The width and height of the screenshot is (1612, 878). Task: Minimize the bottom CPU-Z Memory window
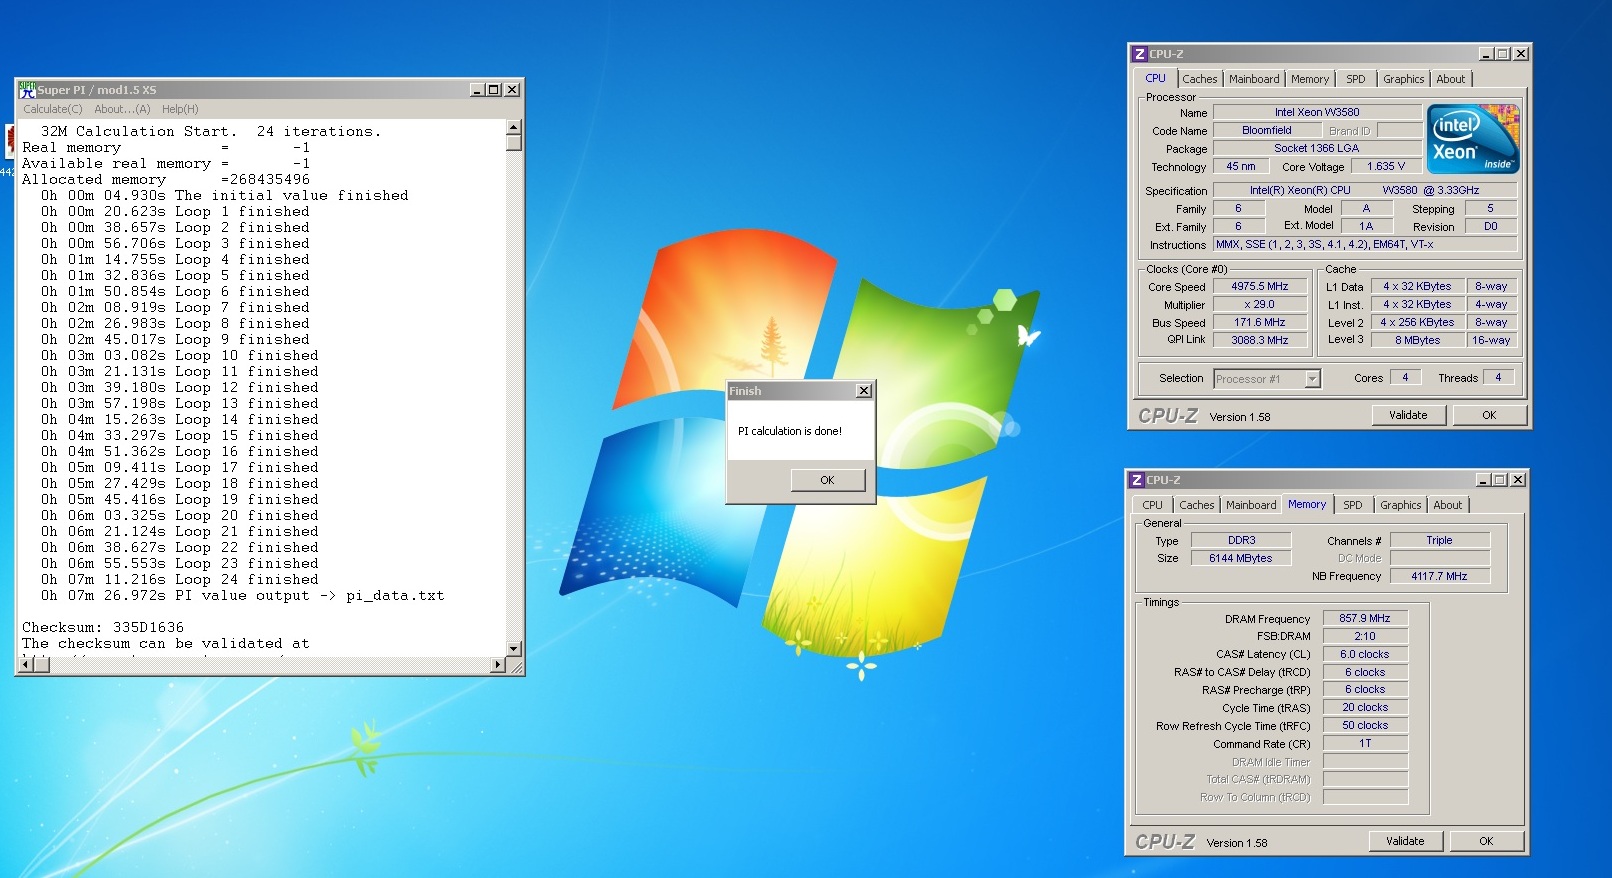click(x=1484, y=480)
